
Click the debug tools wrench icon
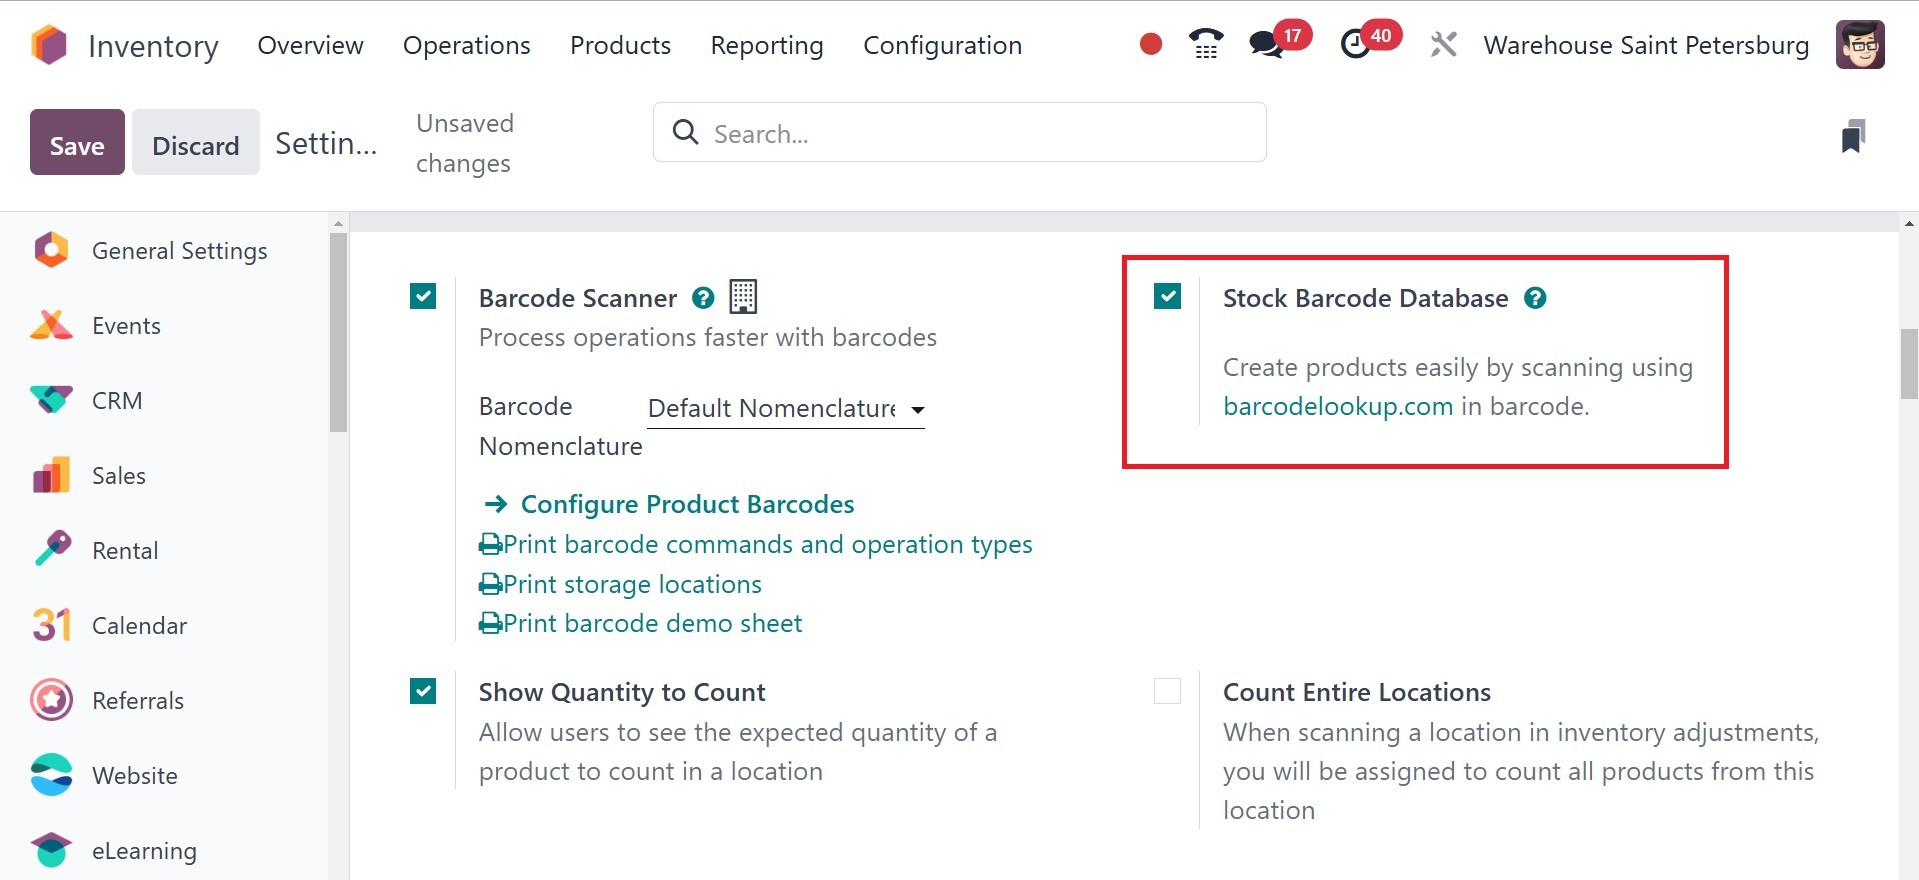tap(1443, 44)
